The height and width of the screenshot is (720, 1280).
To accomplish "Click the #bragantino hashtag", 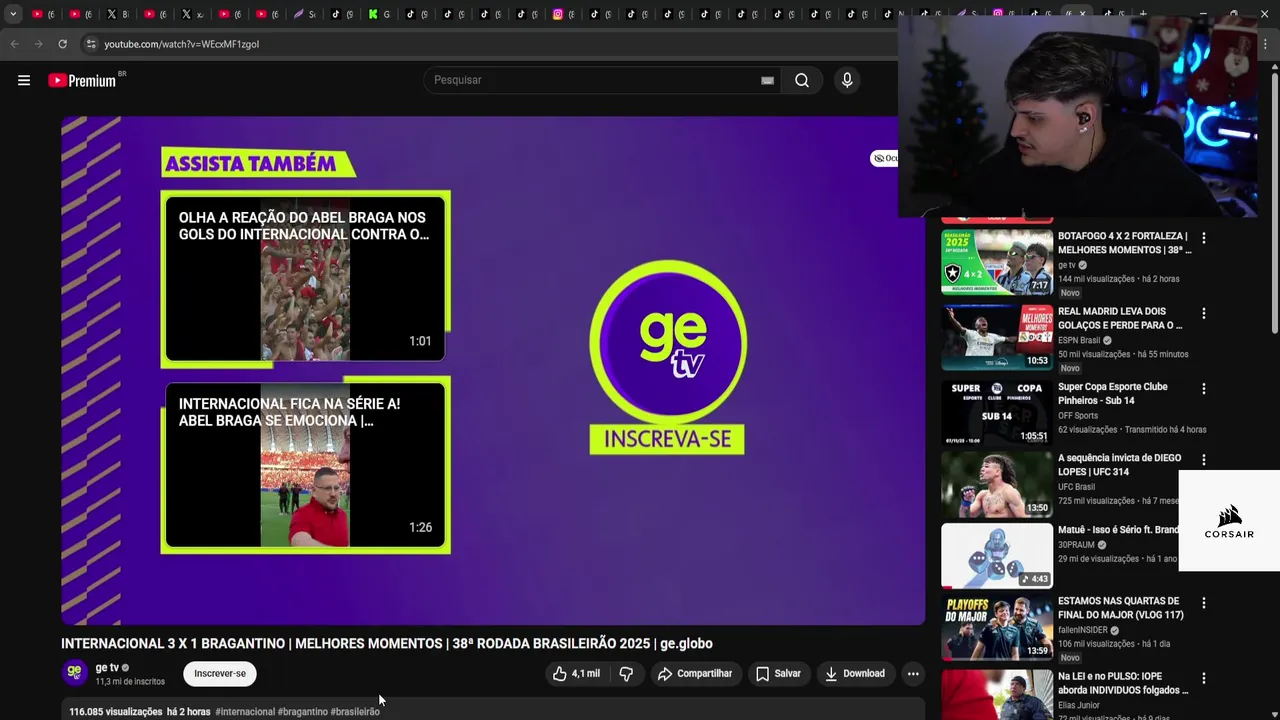I will coord(303,712).
